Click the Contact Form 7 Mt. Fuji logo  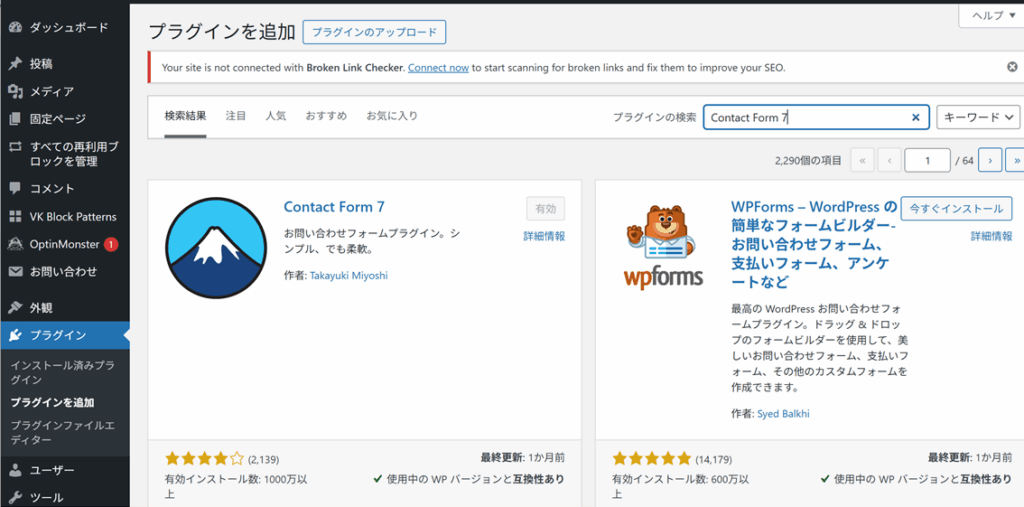[x=216, y=248]
